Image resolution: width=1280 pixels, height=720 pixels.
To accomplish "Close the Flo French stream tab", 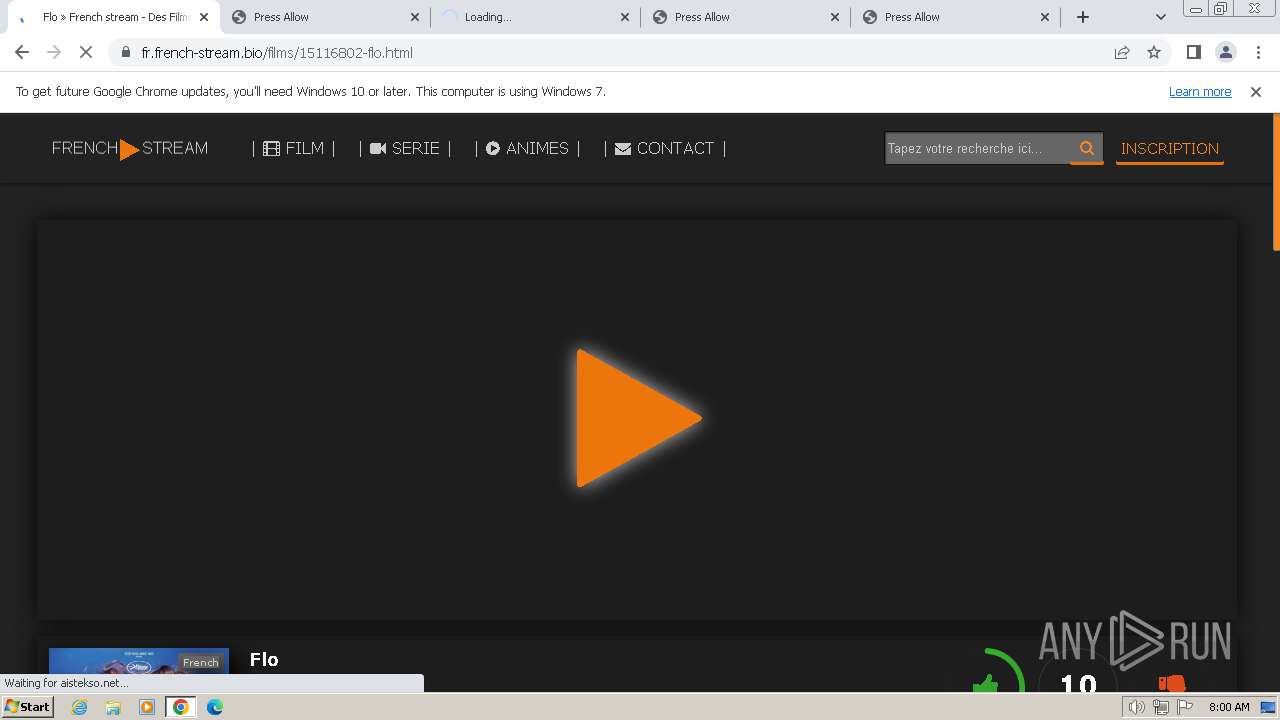I will [x=205, y=17].
